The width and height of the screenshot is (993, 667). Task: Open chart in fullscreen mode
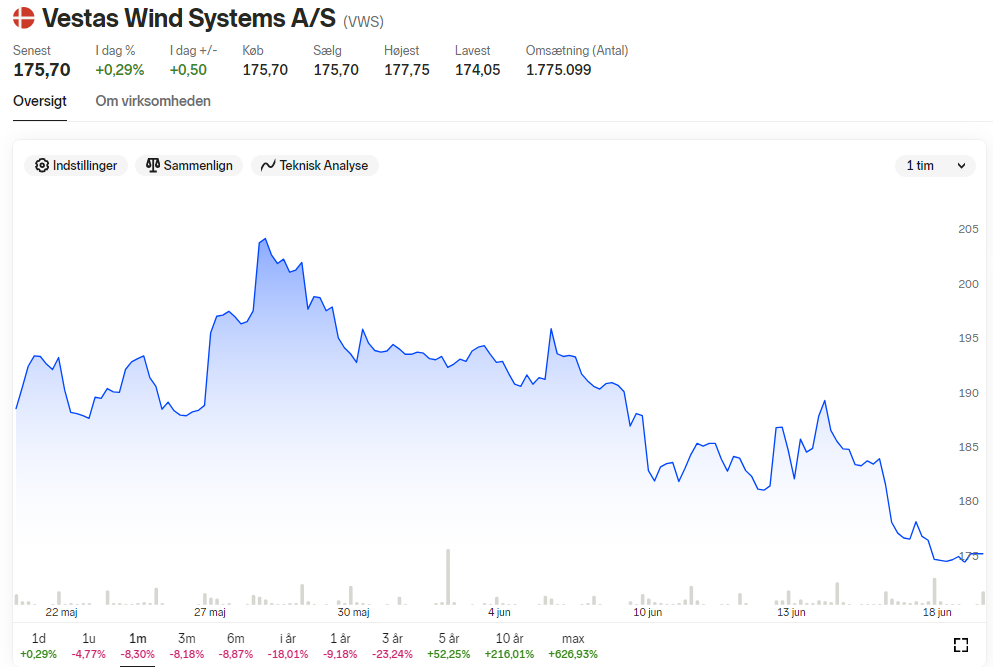(x=961, y=645)
